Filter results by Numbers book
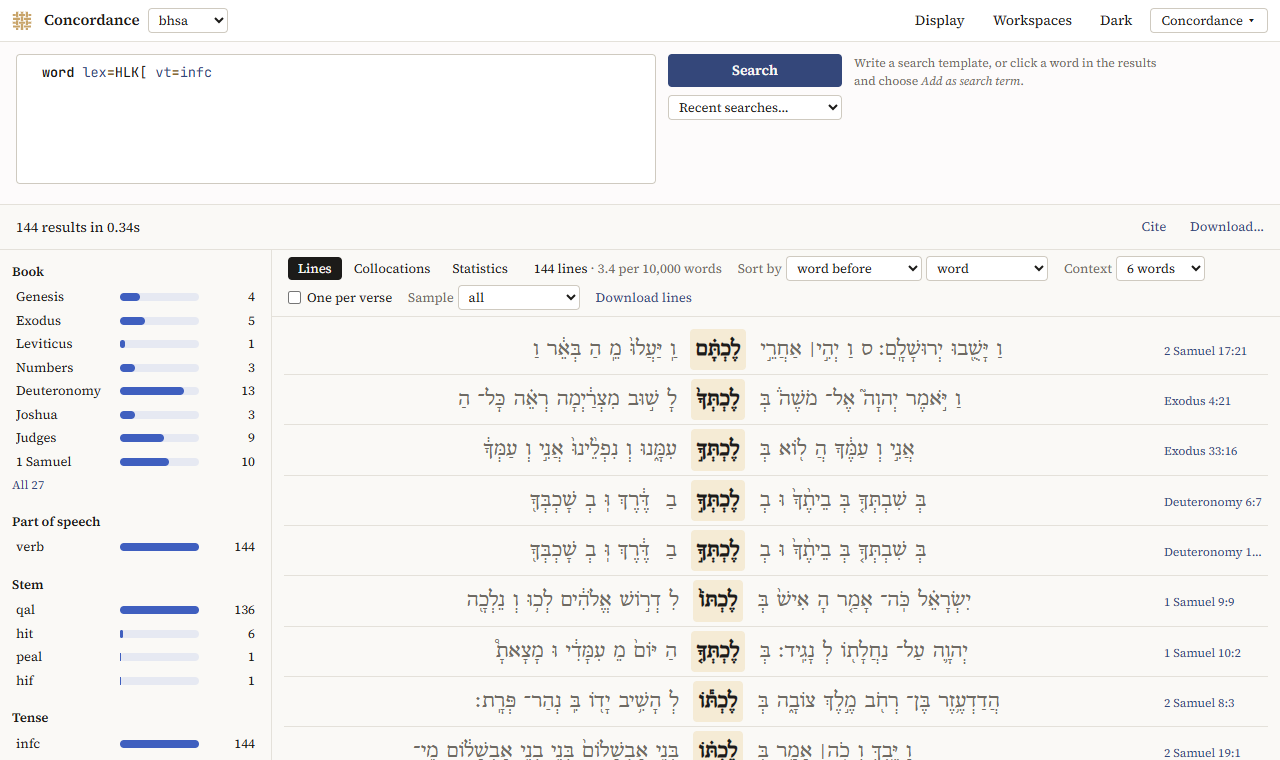The image size is (1280, 760). [135, 368]
